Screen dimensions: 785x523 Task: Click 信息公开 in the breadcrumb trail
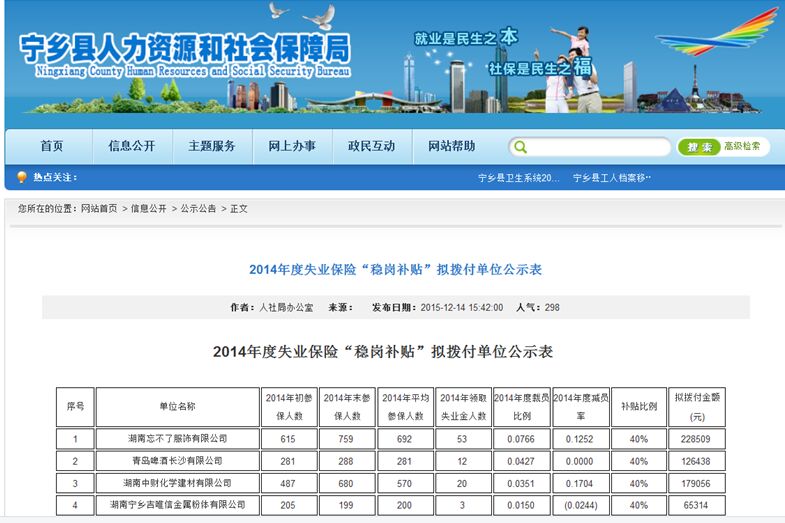coord(148,209)
